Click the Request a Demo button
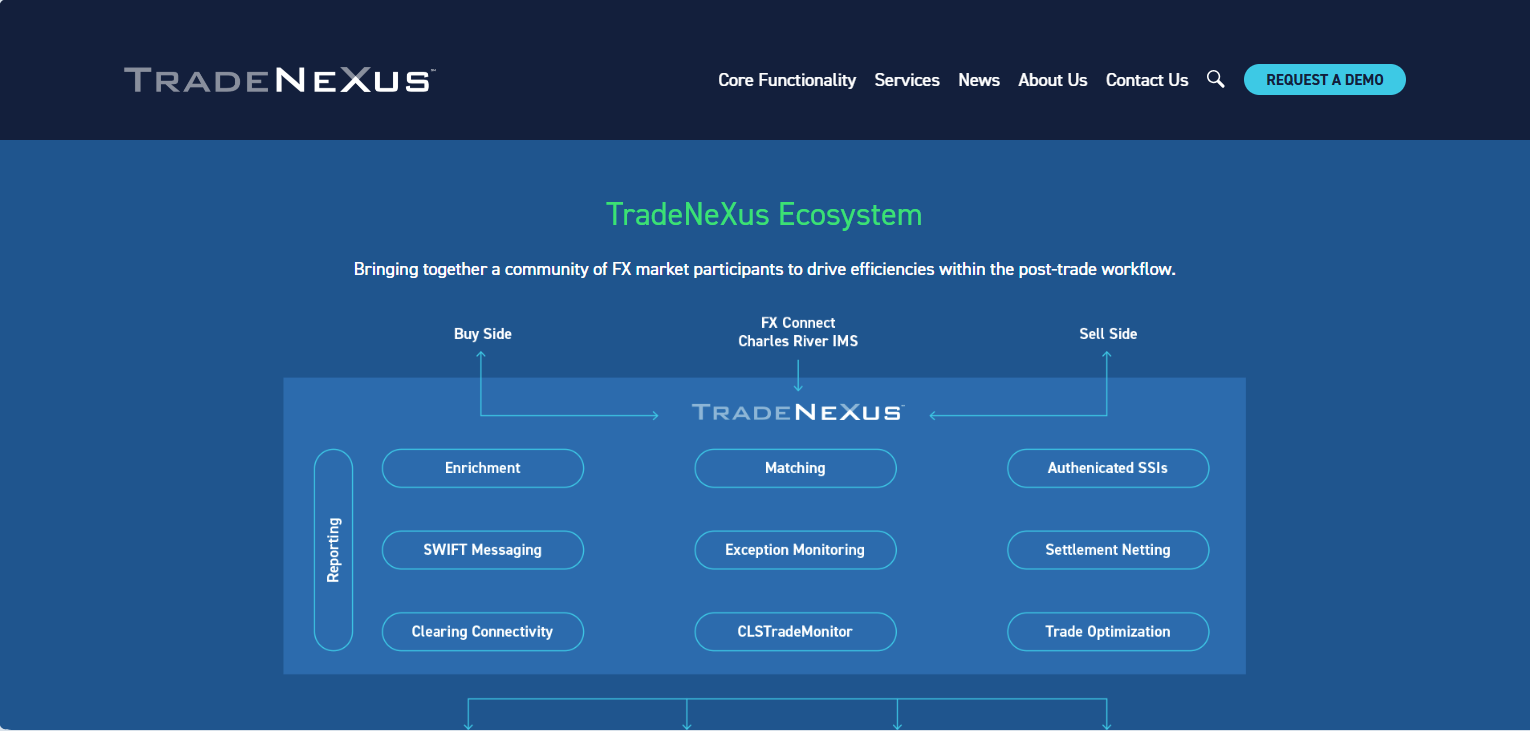1530x731 pixels. (x=1325, y=80)
